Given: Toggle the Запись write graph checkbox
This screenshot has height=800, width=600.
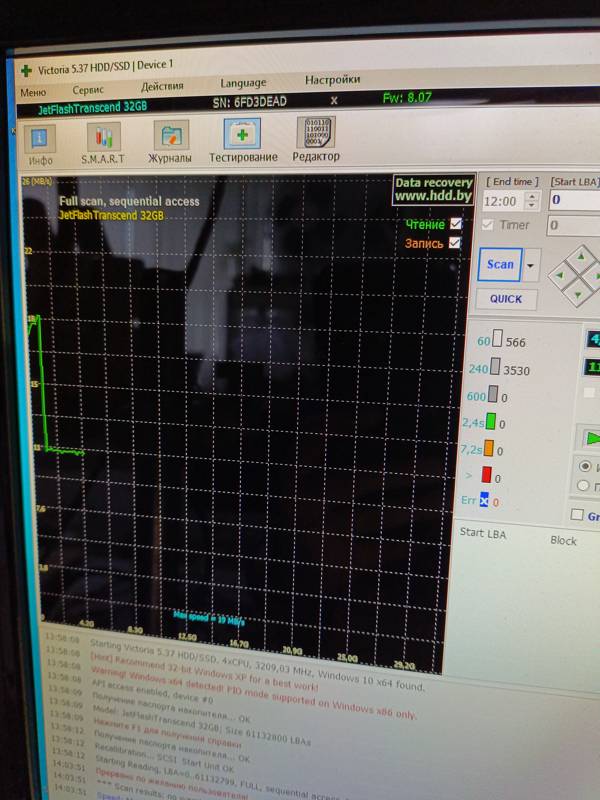Looking at the screenshot, I should coord(456,243).
